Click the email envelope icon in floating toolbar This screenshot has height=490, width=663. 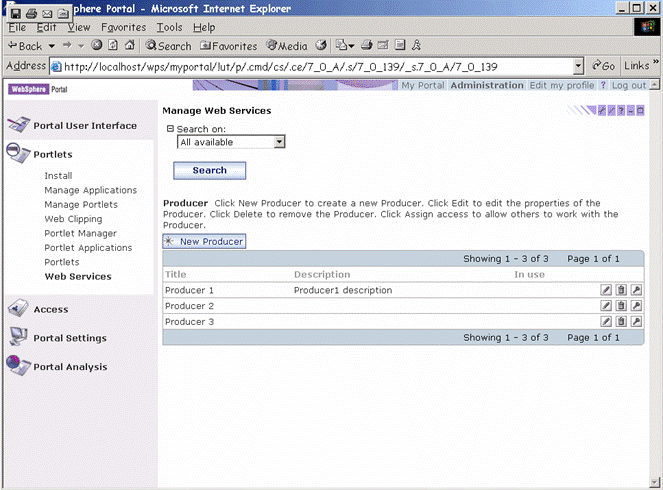pyautogui.click(x=47, y=14)
